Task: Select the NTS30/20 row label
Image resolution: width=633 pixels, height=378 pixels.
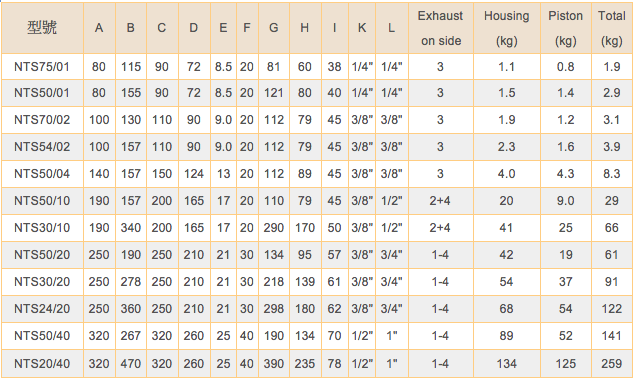Action: pyautogui.click(x=42, y=281)
